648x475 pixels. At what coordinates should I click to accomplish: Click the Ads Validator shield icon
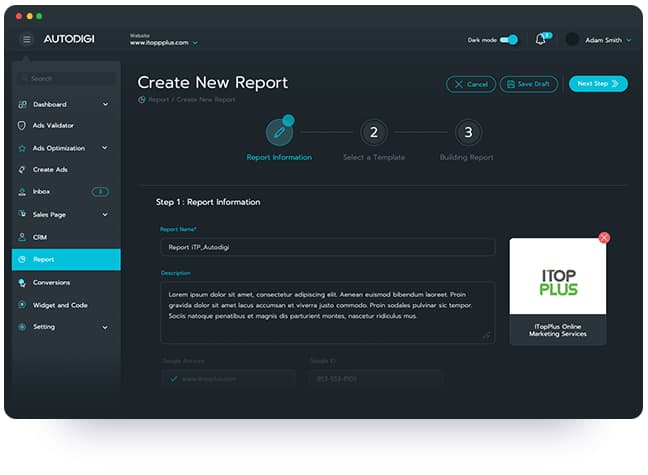(22, 126)
